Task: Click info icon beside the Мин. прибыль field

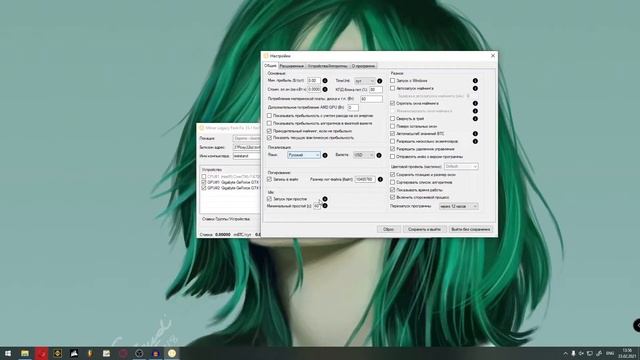Action: [325, 81]
